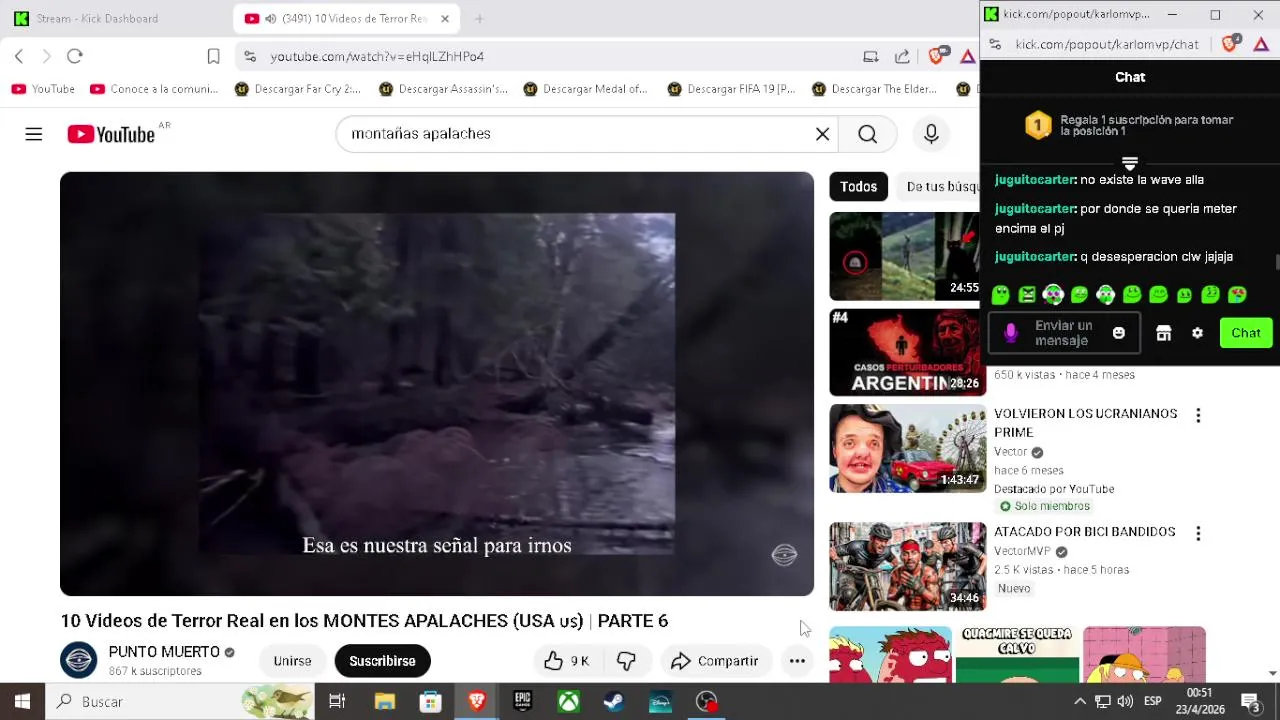Click juguitocarter in q desesperacion message
Viewport: 1280px width, 720px height.
tap(1035, 257)
